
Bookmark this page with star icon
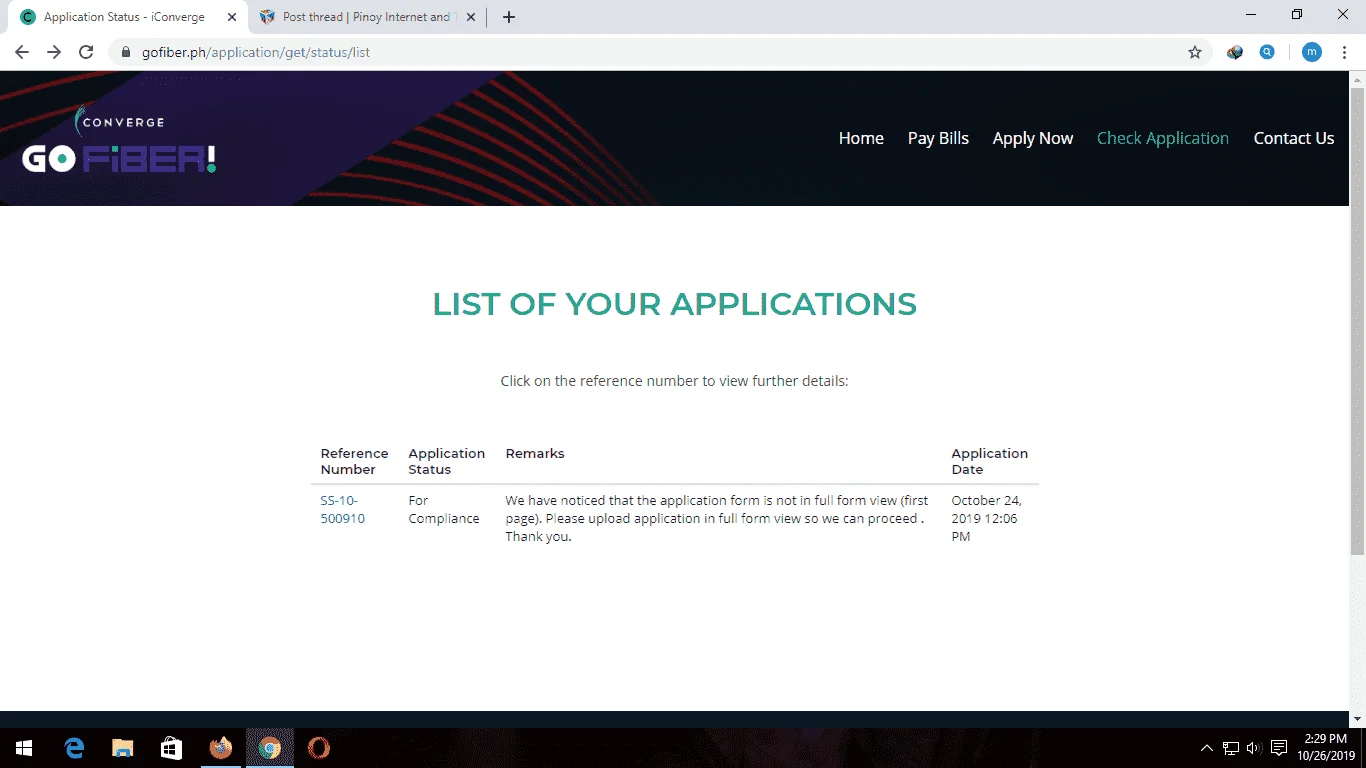(1195, 52)
